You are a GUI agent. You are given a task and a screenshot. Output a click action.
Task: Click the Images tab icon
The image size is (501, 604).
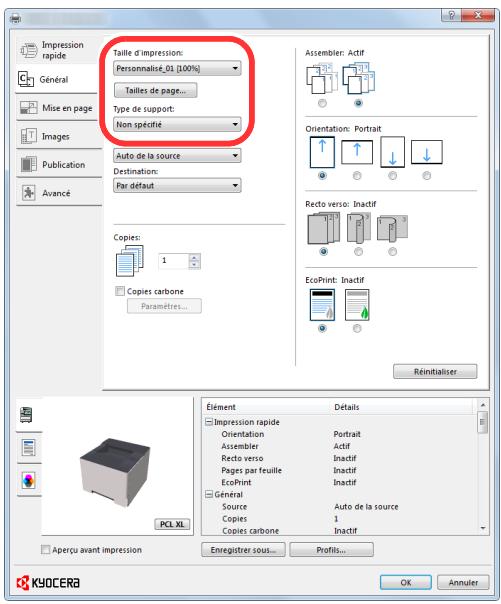[28, 136]
